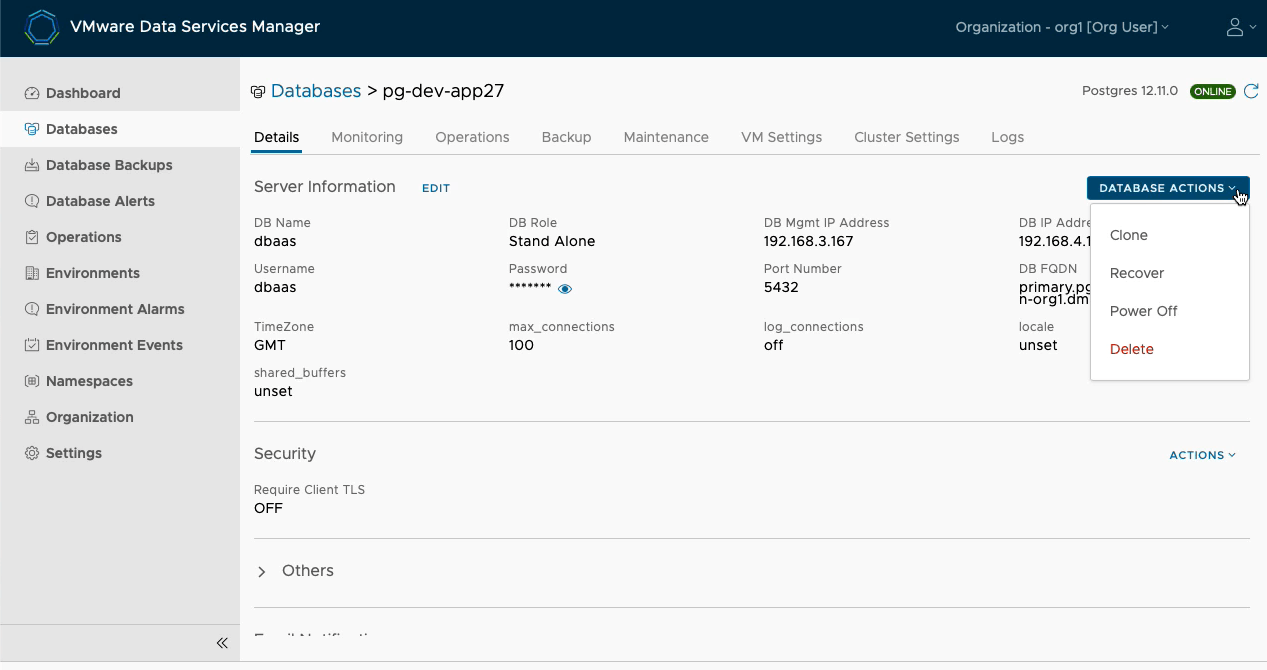This screenshot has width=1267, height=670.
Task: Click EDIT next to Server Information
Action: (x=436, y=188)
